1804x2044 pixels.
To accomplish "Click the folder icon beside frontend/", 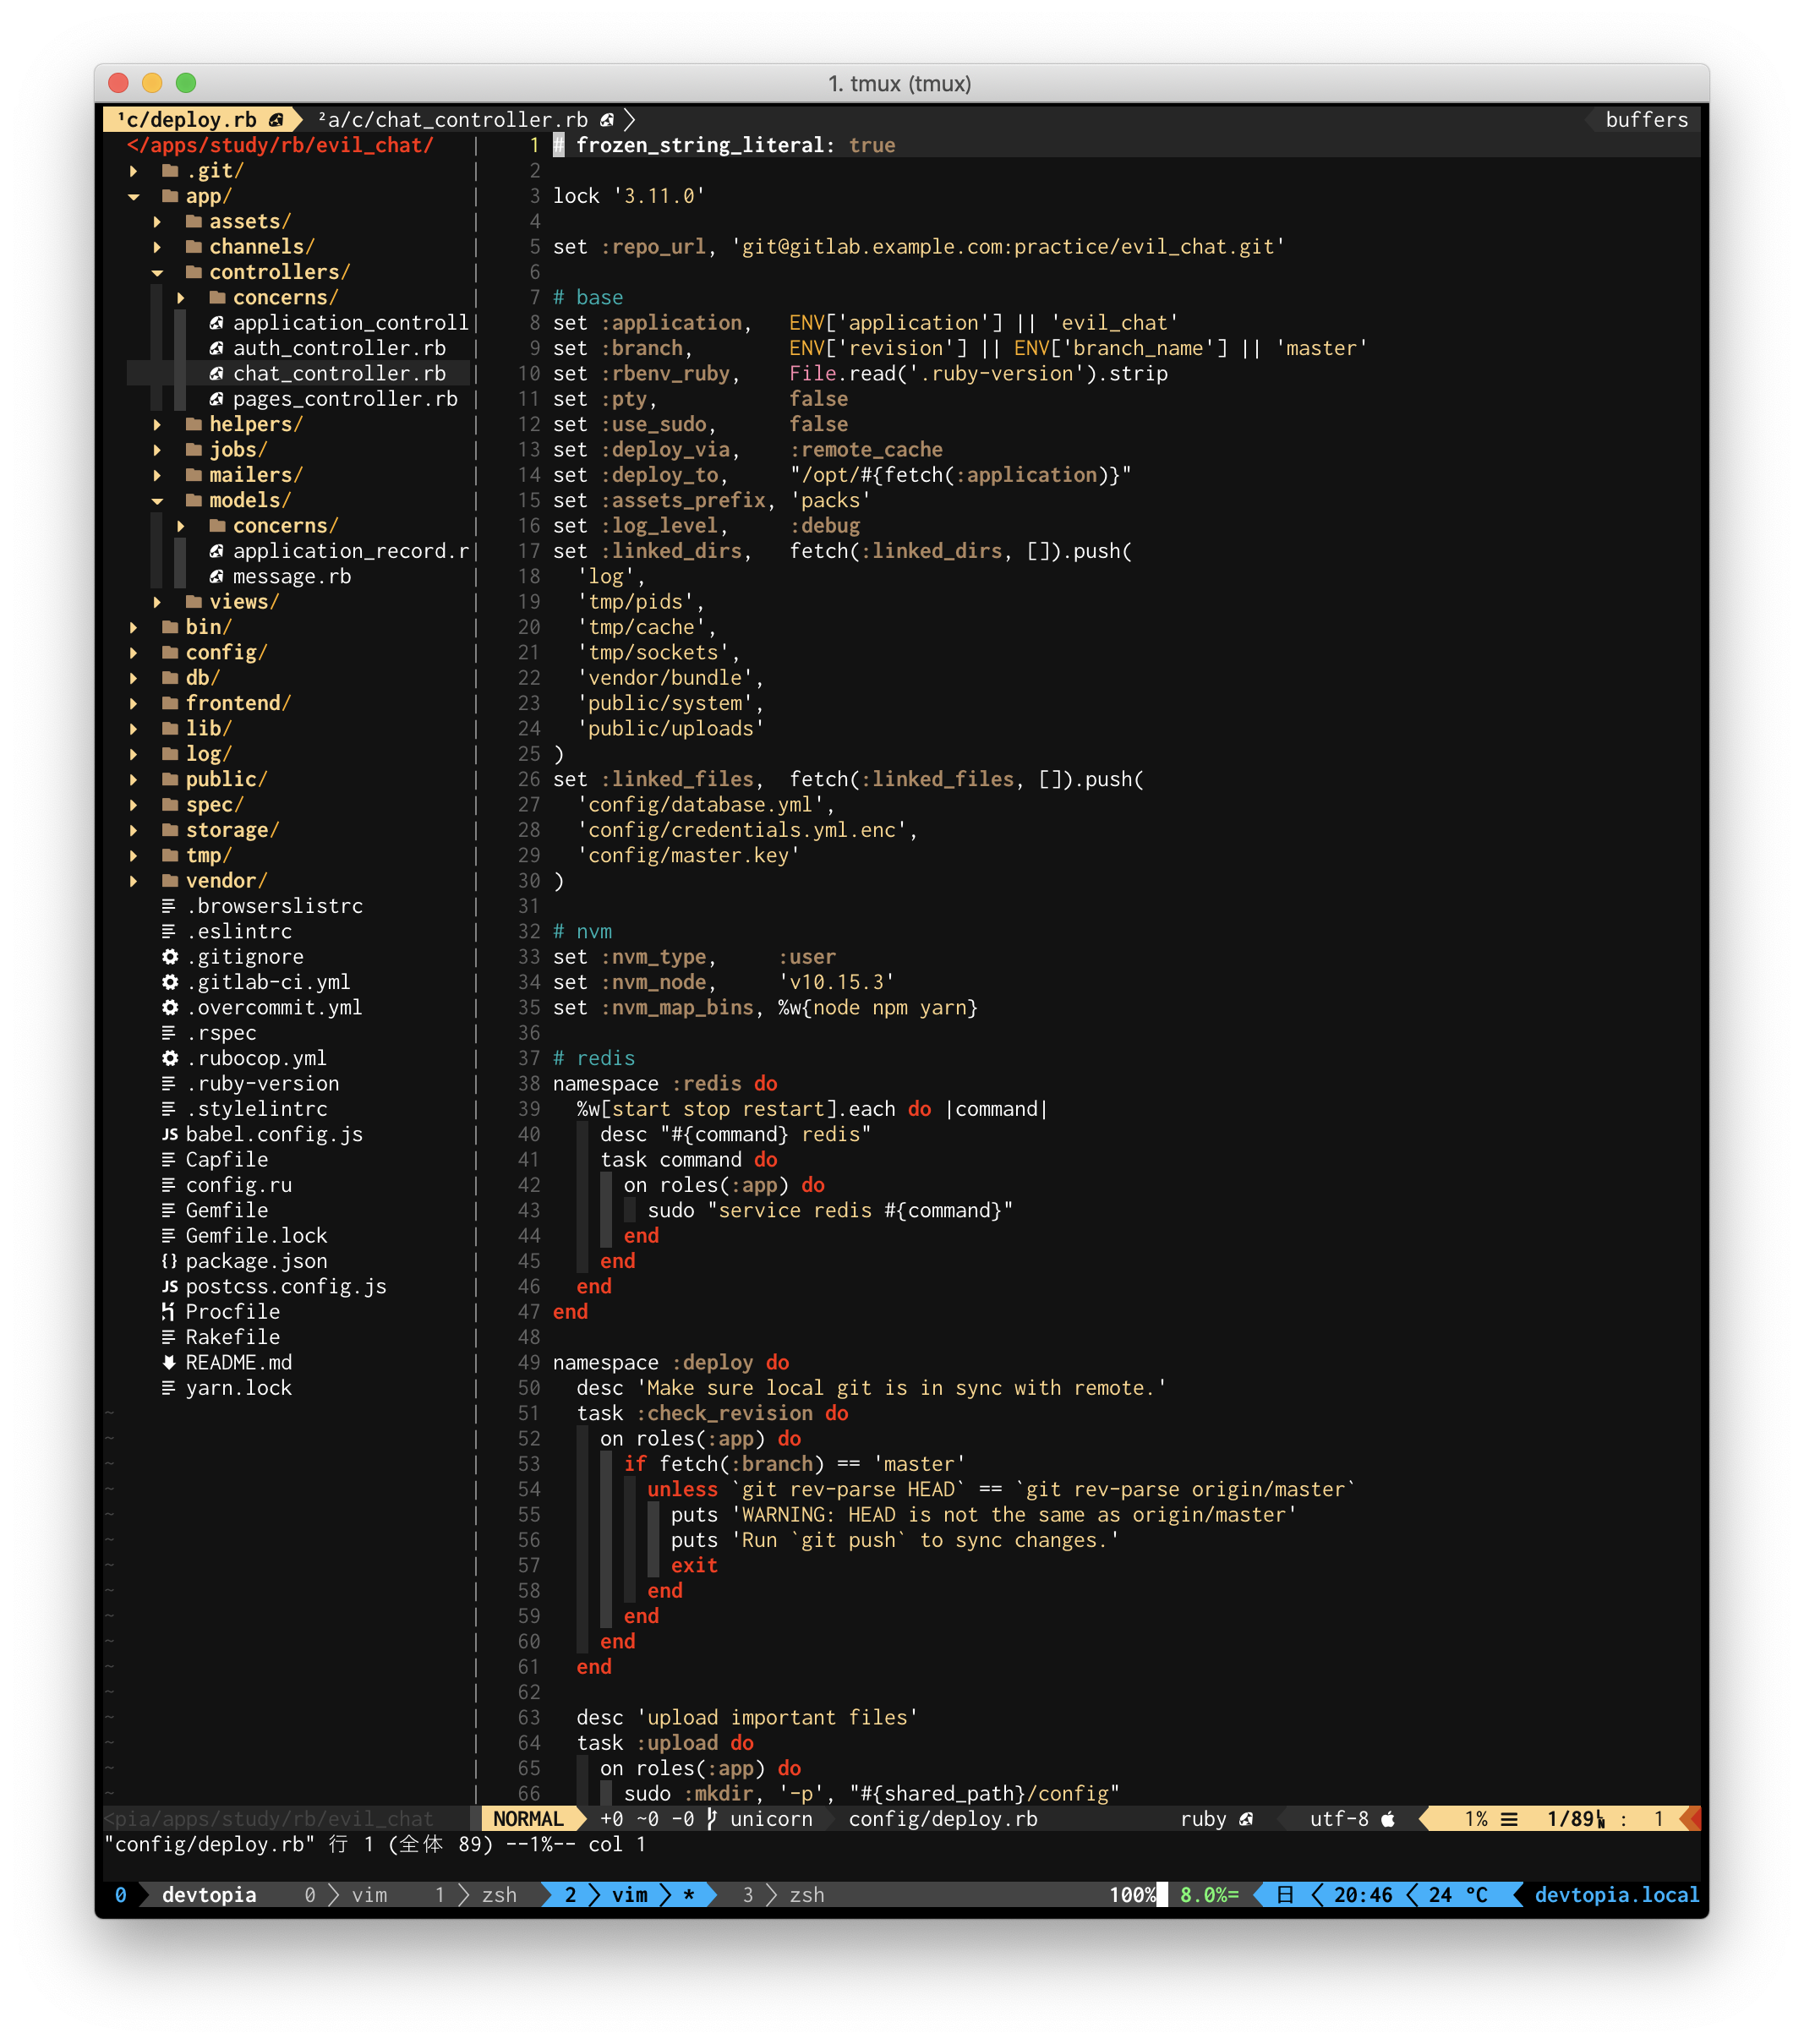I will click(170, 704).
